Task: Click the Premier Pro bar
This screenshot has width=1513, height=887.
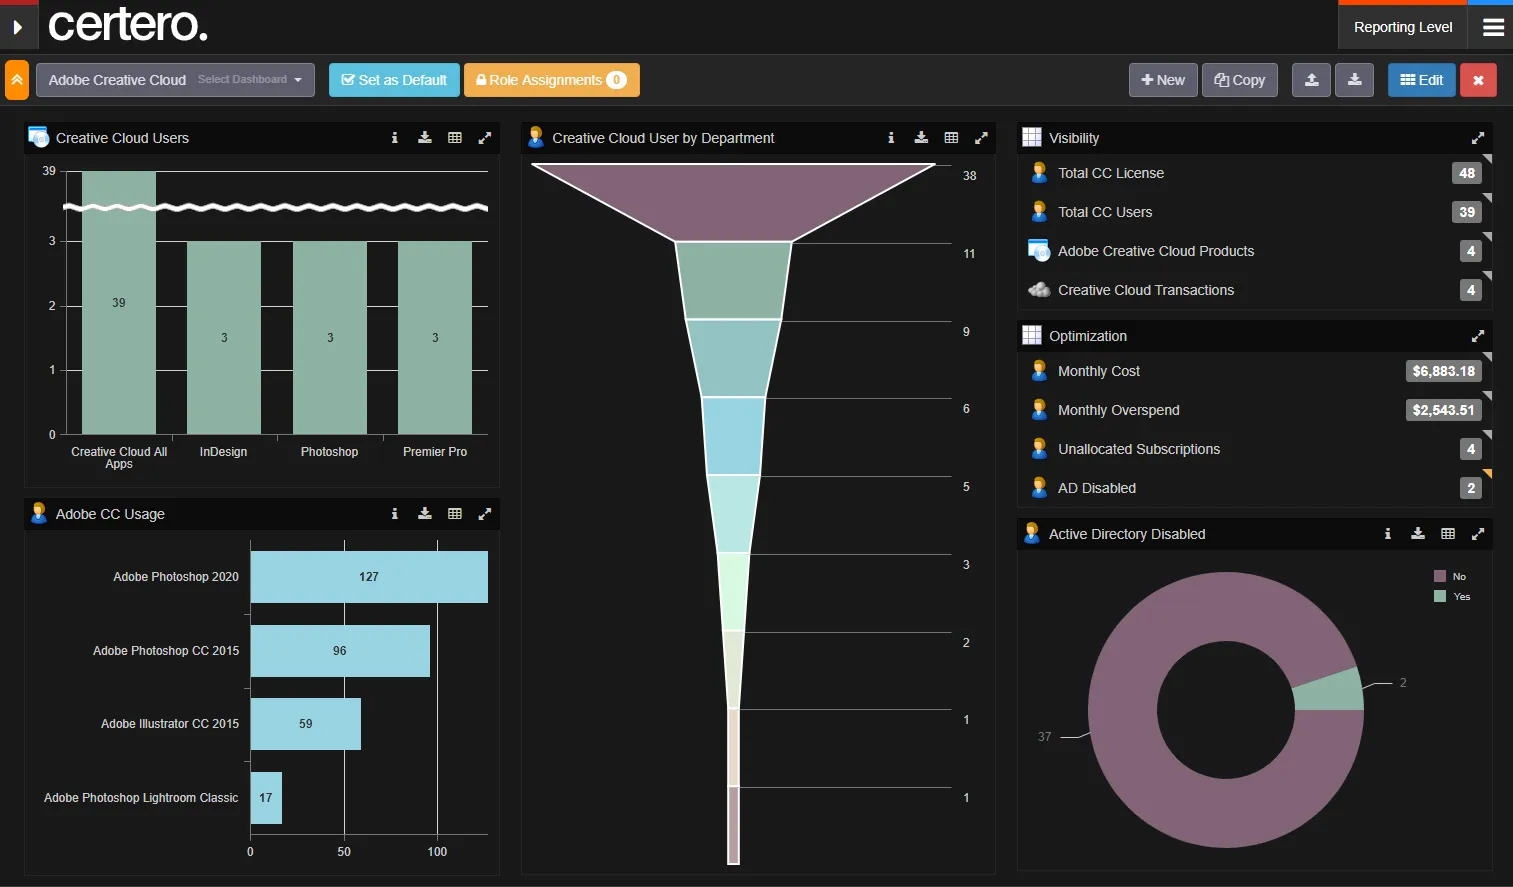Action: pyautogui.click(x=435, y=338)
